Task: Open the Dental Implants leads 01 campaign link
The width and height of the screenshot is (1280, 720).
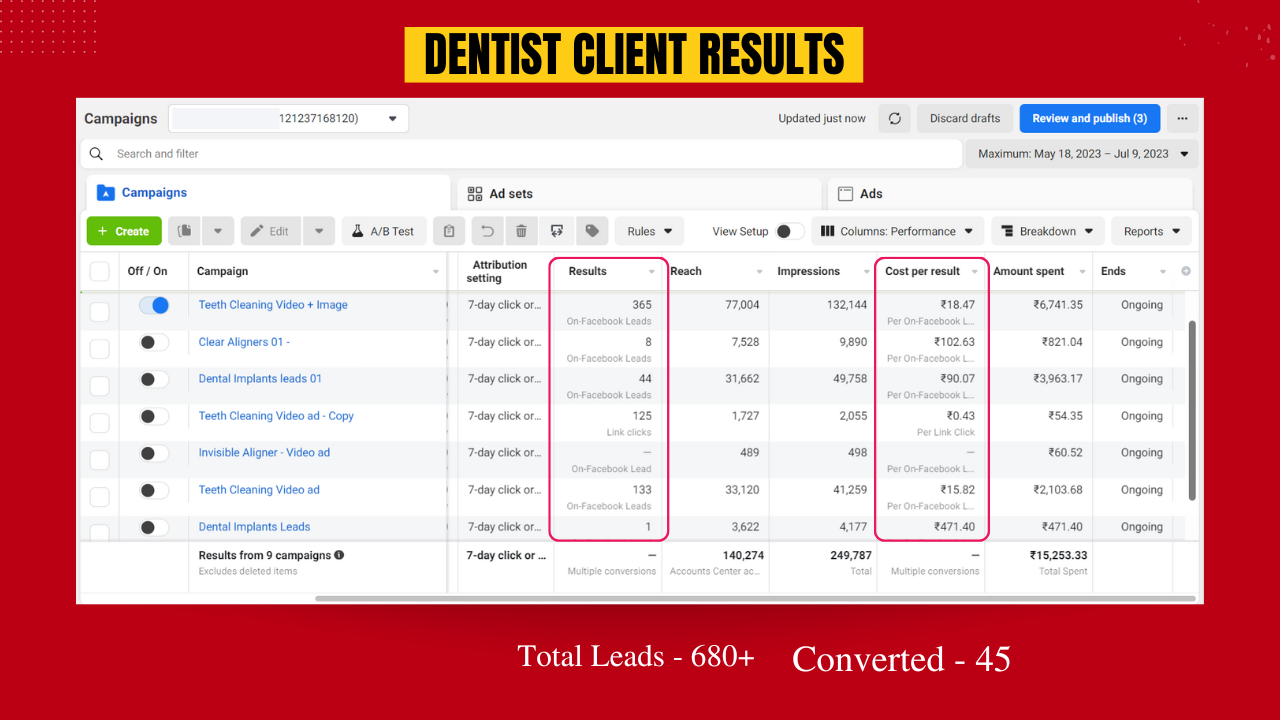Action: [260, 379]
